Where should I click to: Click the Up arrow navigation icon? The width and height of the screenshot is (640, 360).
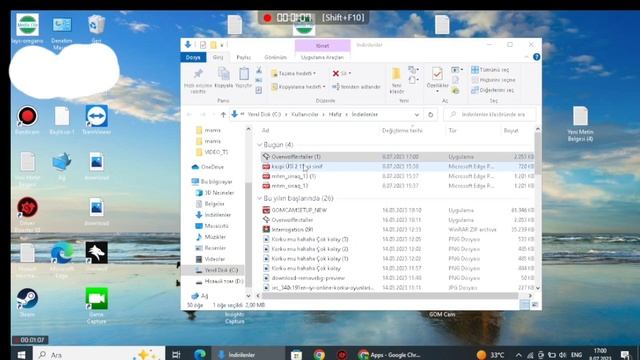[223, 115]
